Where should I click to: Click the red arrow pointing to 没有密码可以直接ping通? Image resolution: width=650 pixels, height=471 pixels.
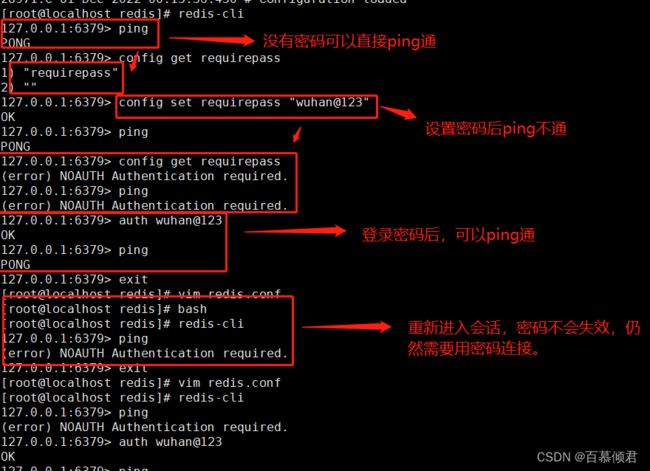(x=211, y=40)
